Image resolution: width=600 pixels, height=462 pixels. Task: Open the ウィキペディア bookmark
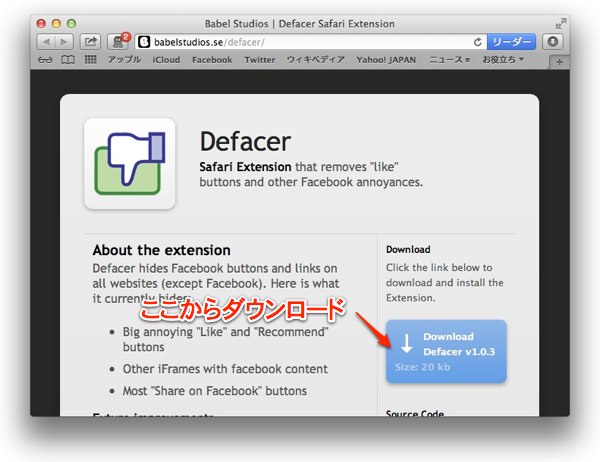(316, 60)
